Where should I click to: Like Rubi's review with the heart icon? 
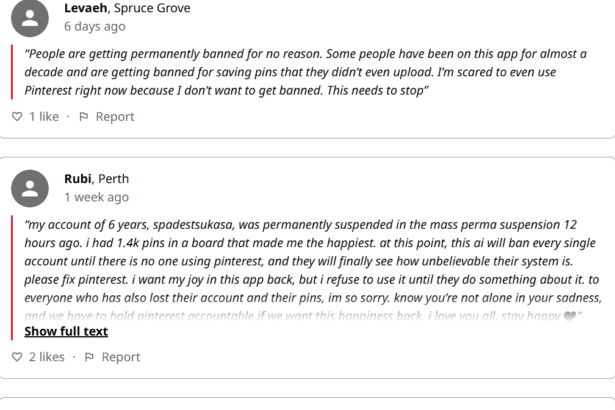click(16, 357)
